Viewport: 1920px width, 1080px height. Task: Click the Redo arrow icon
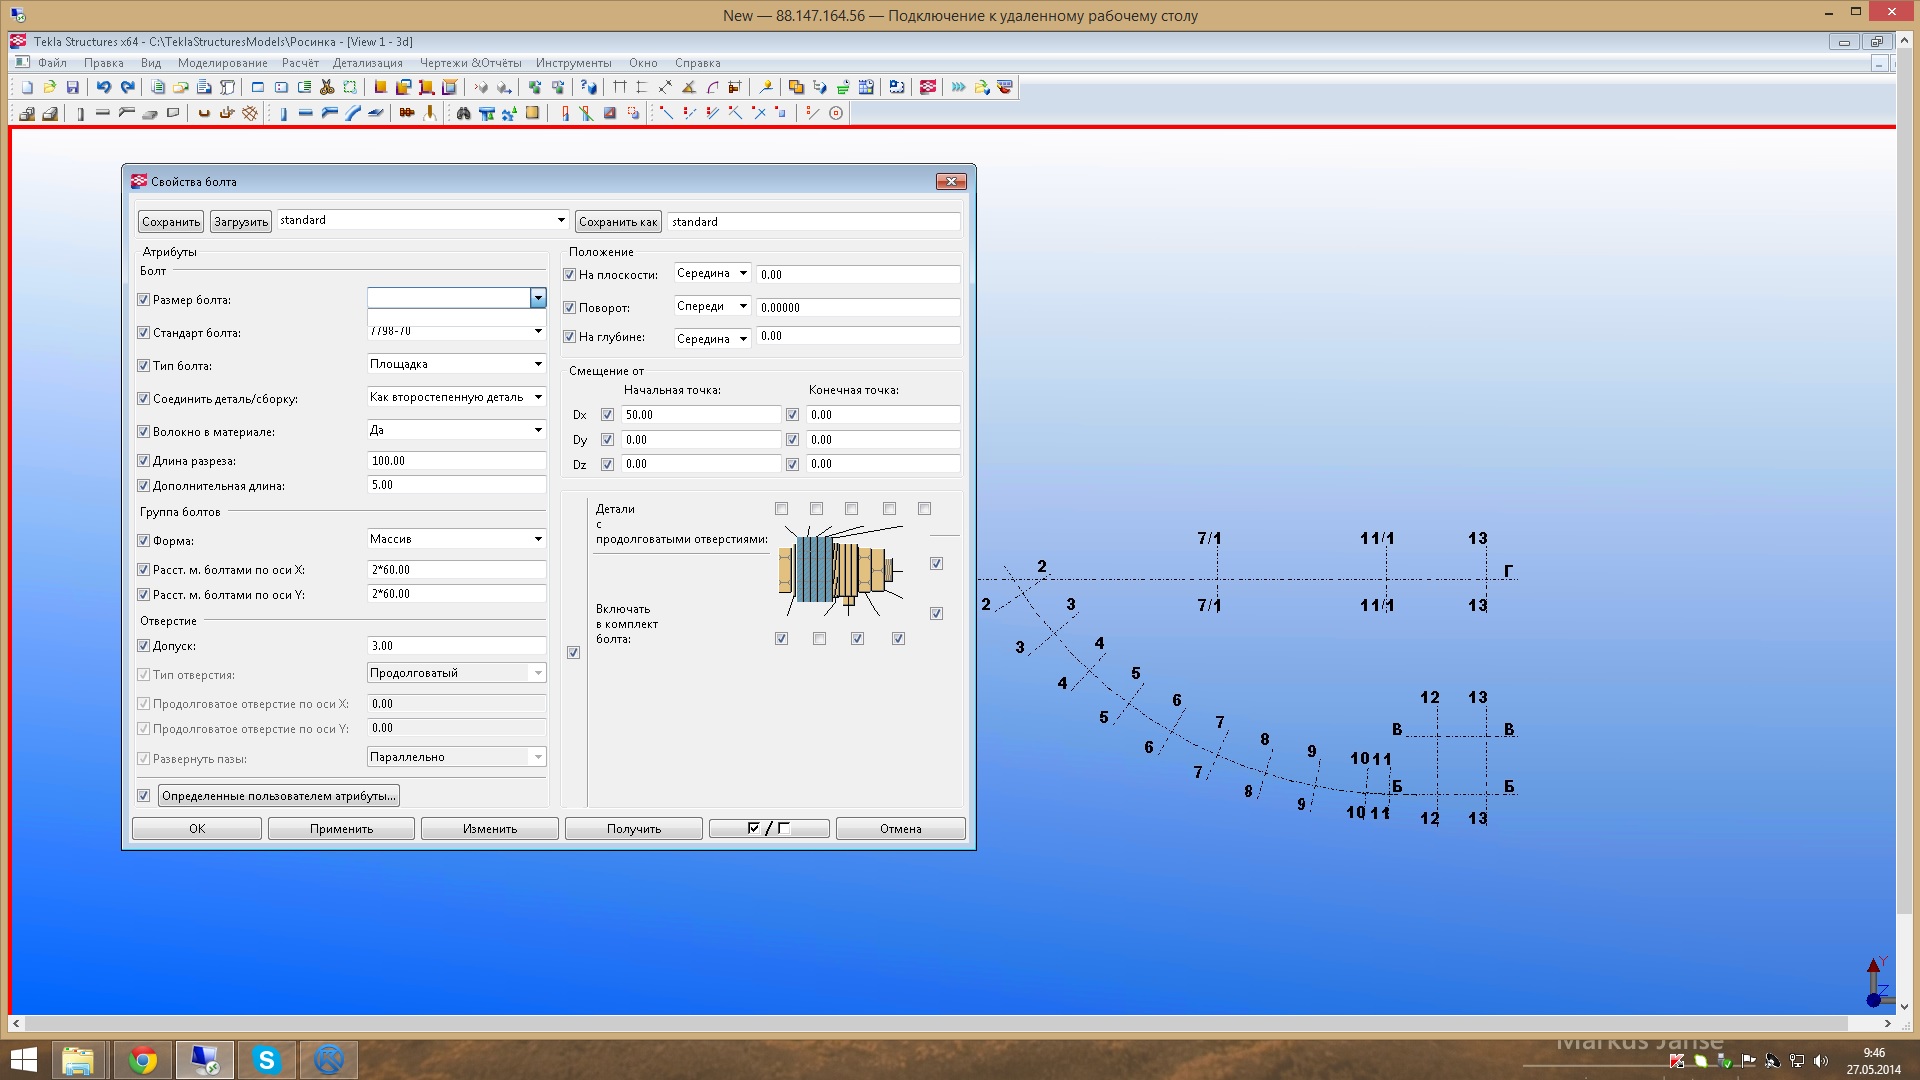click(127, 88)
